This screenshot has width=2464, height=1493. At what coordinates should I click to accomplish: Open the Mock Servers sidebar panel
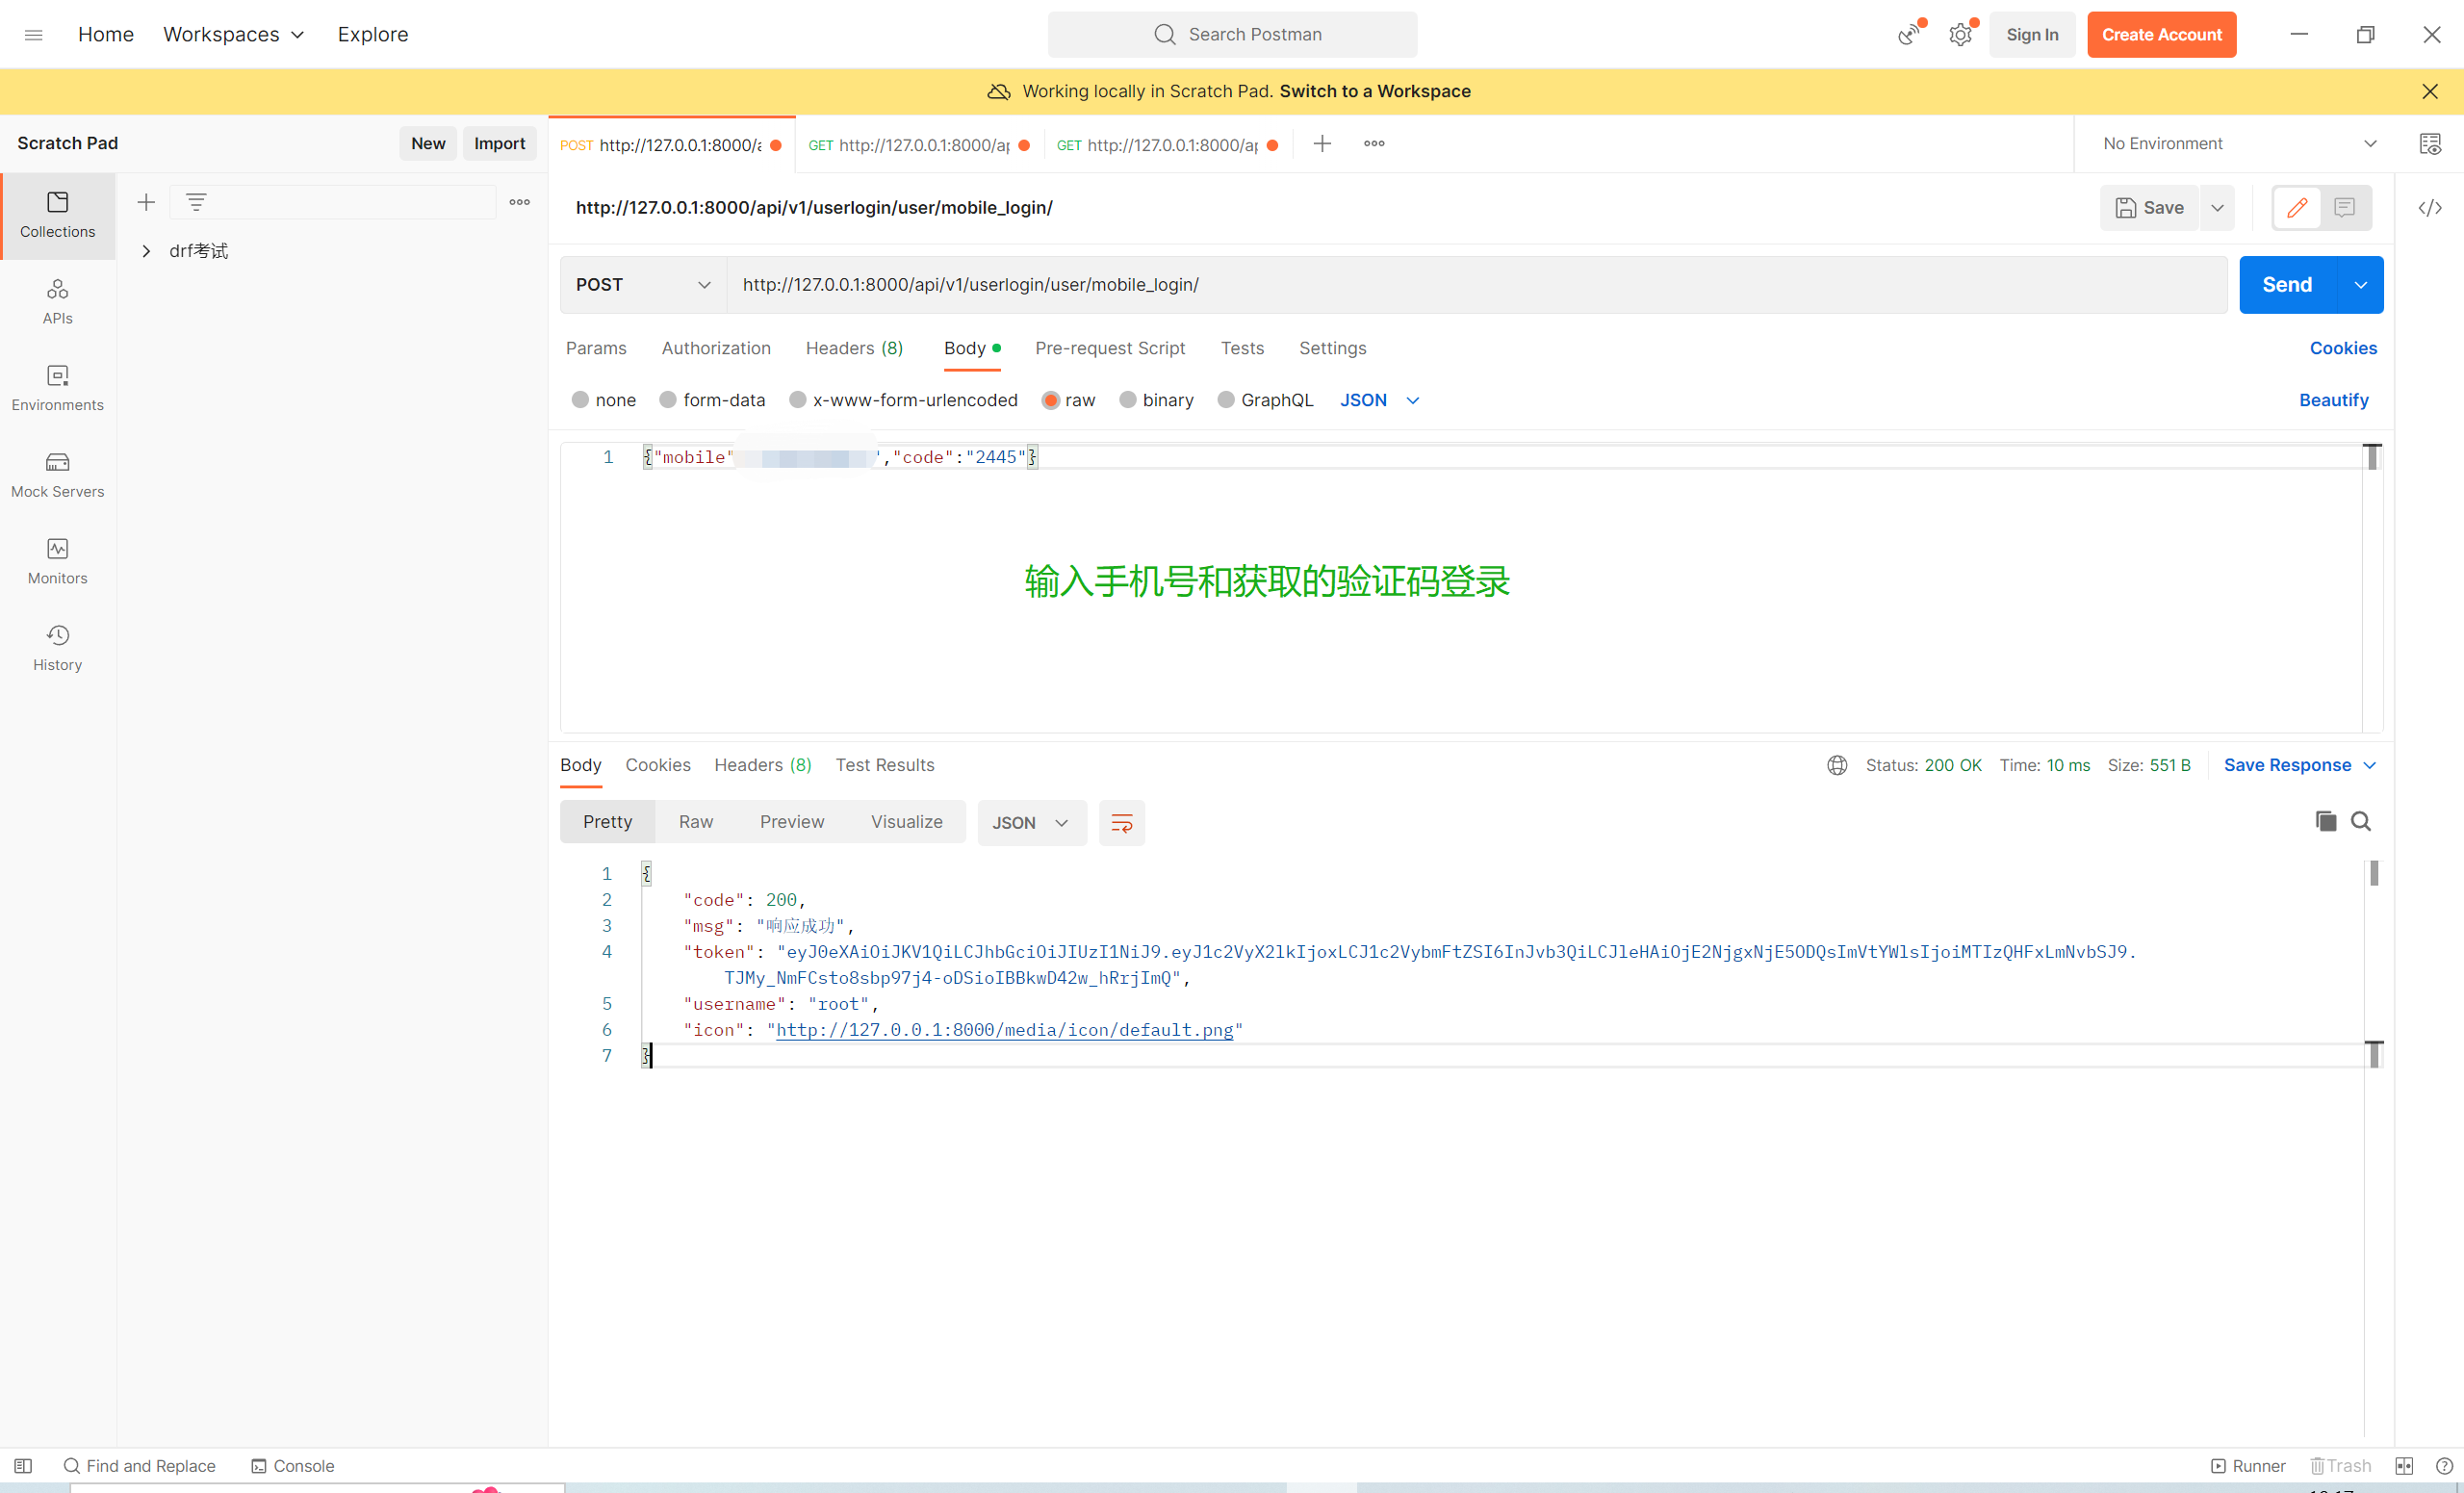57,474
